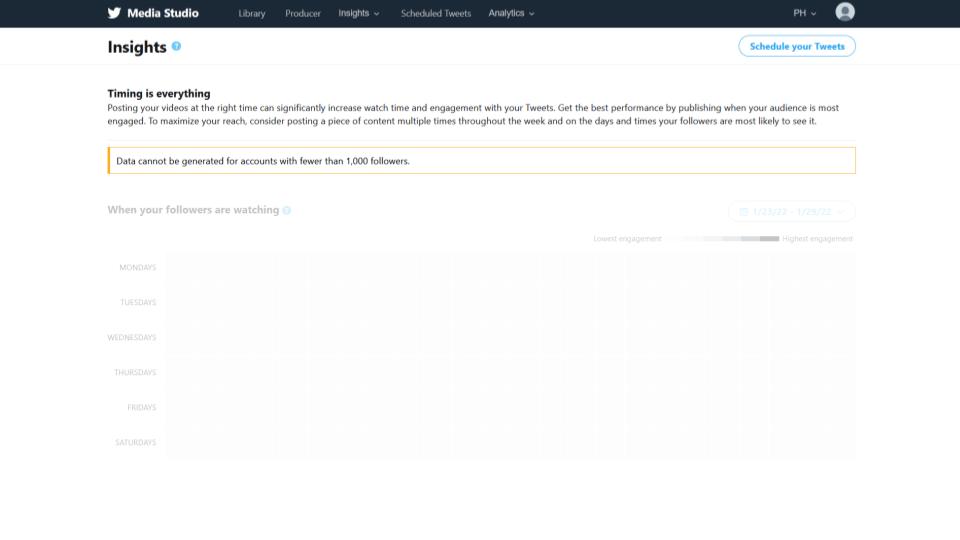Open the PH account switcher dropdown
The width and height of the screenshot is (960, 540).
click(x=804, y=13)
